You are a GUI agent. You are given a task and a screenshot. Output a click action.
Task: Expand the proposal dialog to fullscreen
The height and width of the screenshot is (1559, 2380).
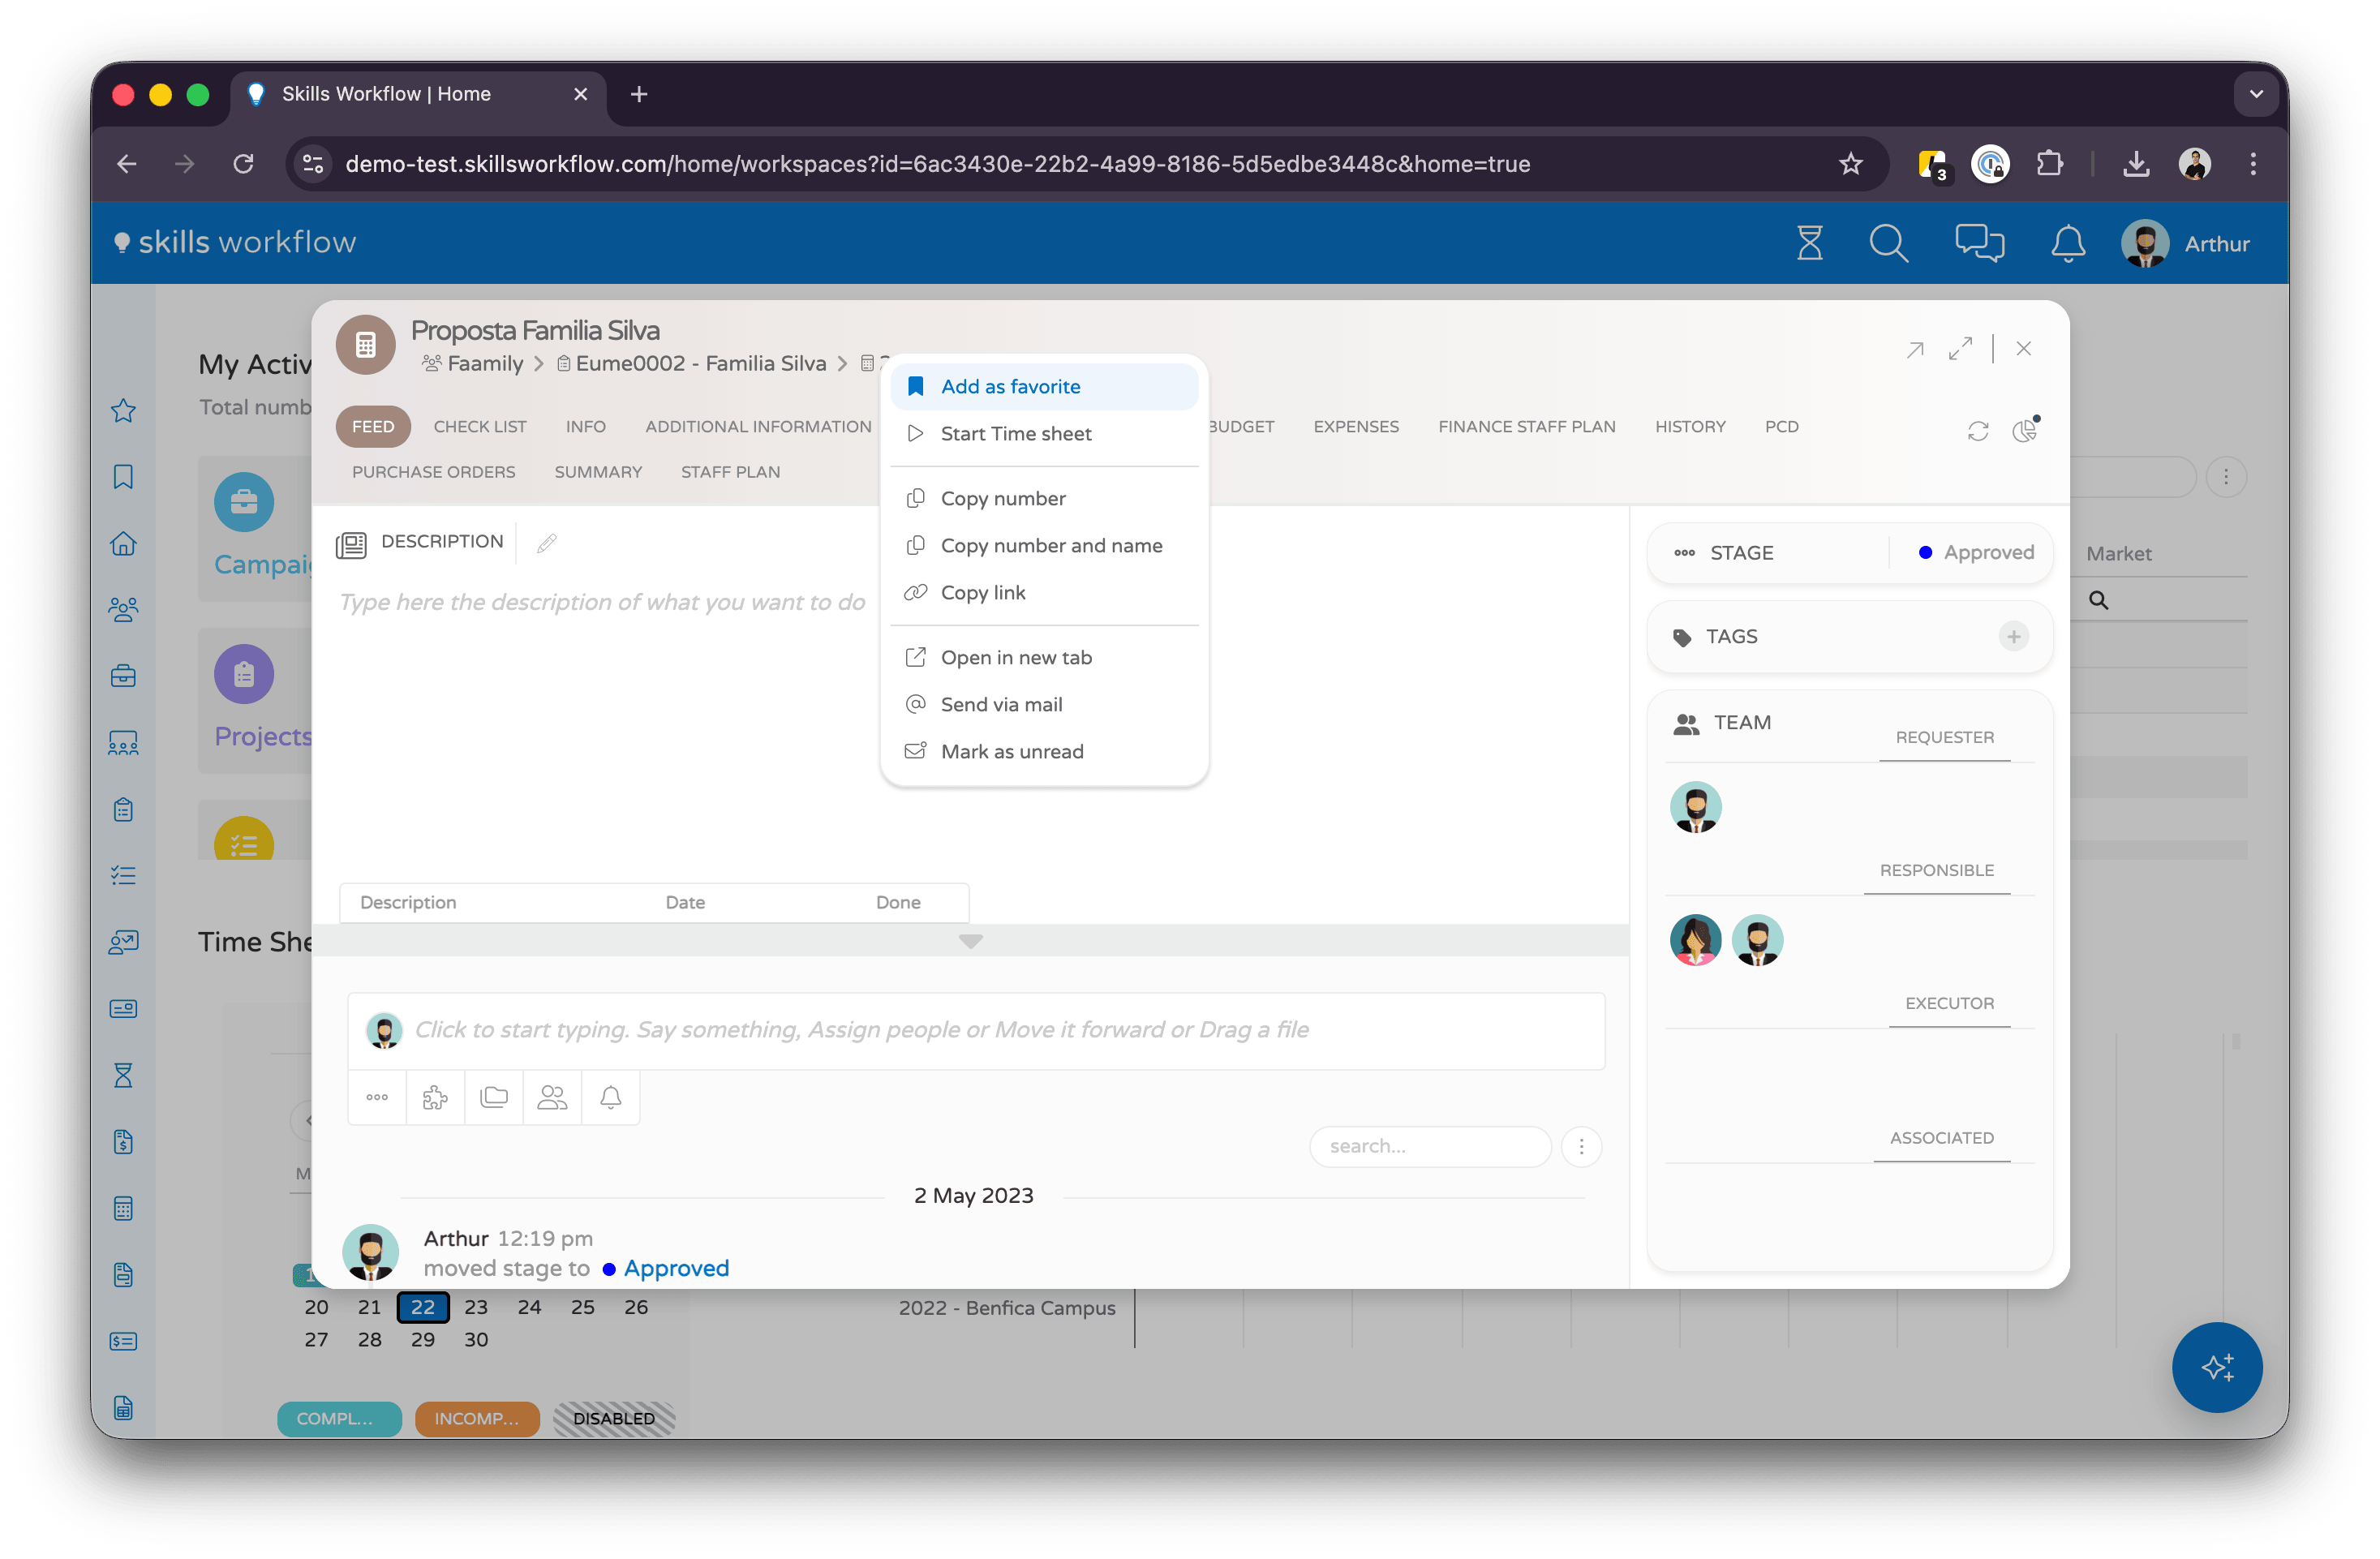(x=1960, y=349)
